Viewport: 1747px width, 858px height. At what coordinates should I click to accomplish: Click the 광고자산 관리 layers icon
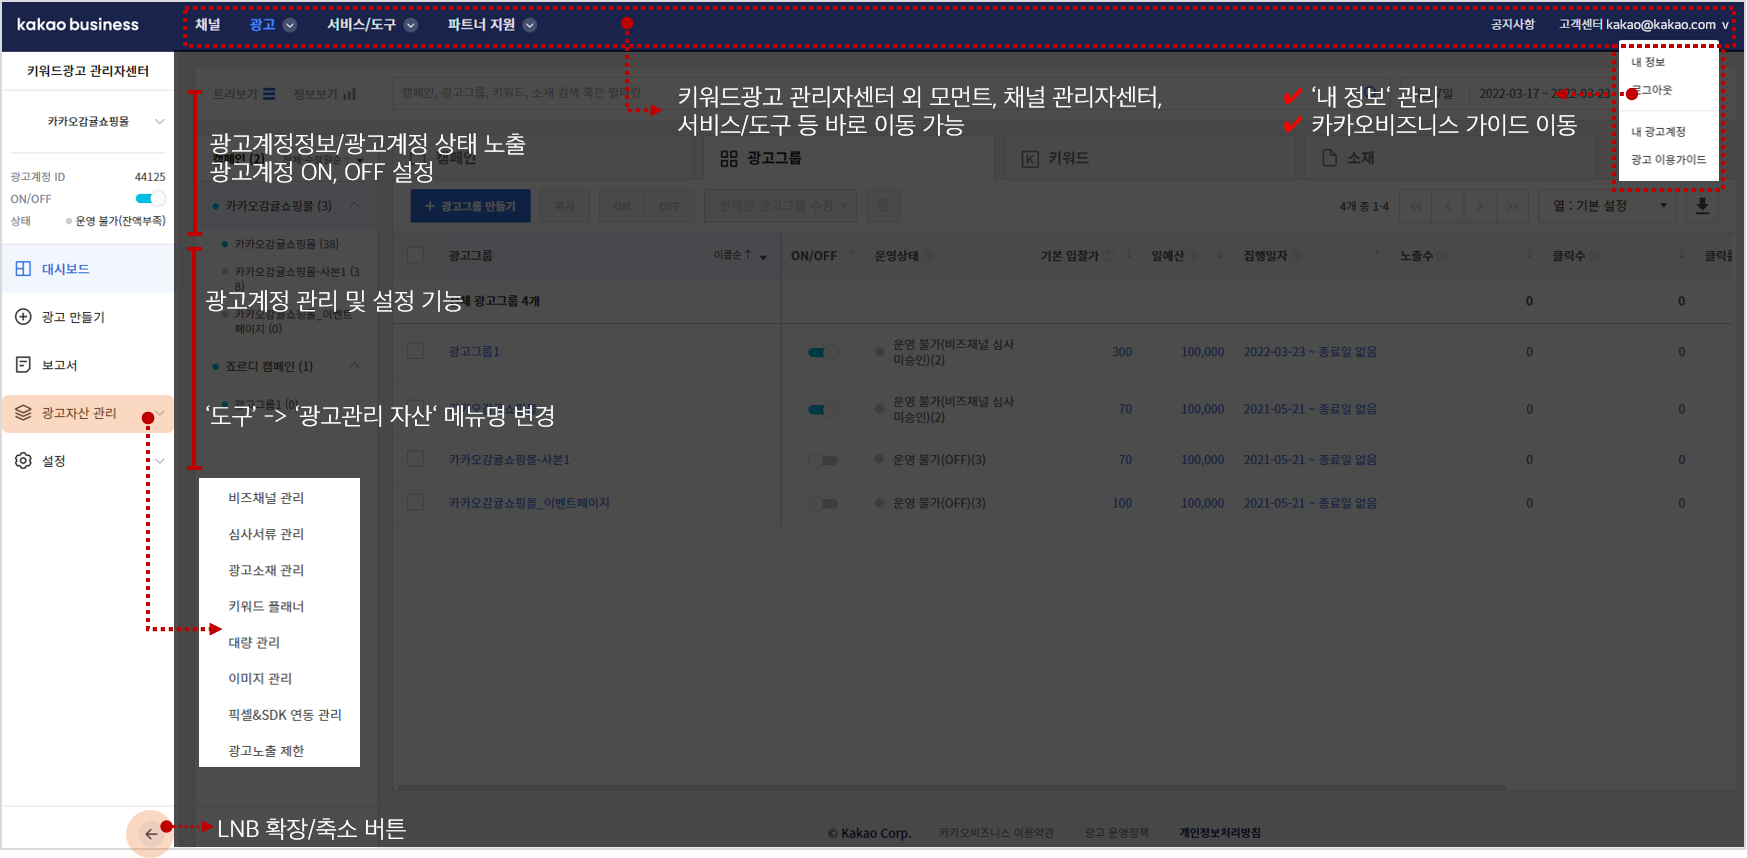[23, 413]
